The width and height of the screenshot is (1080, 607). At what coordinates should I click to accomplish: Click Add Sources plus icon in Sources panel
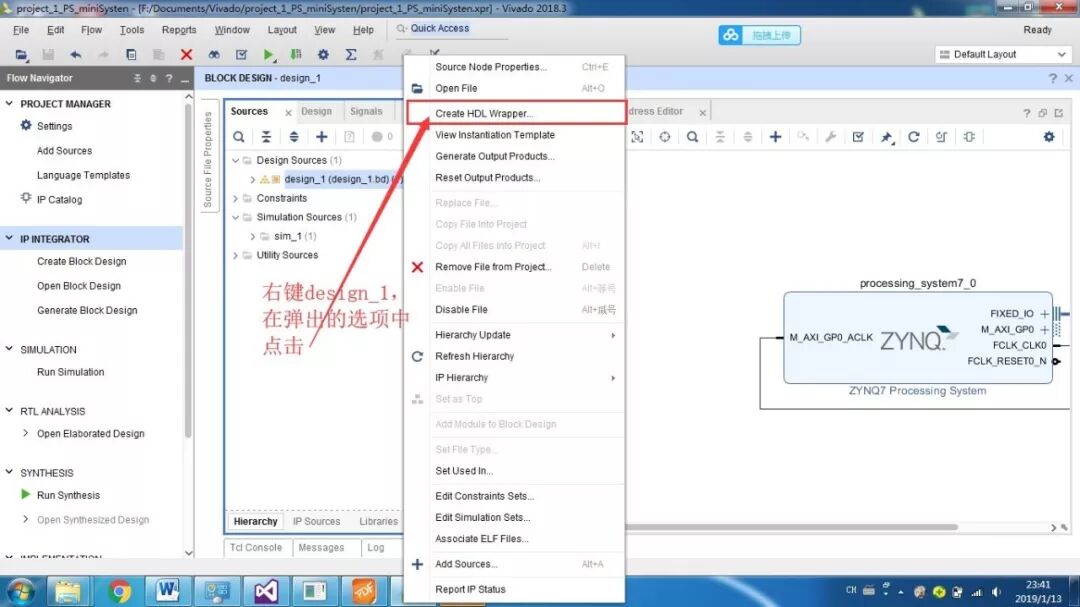322,136
